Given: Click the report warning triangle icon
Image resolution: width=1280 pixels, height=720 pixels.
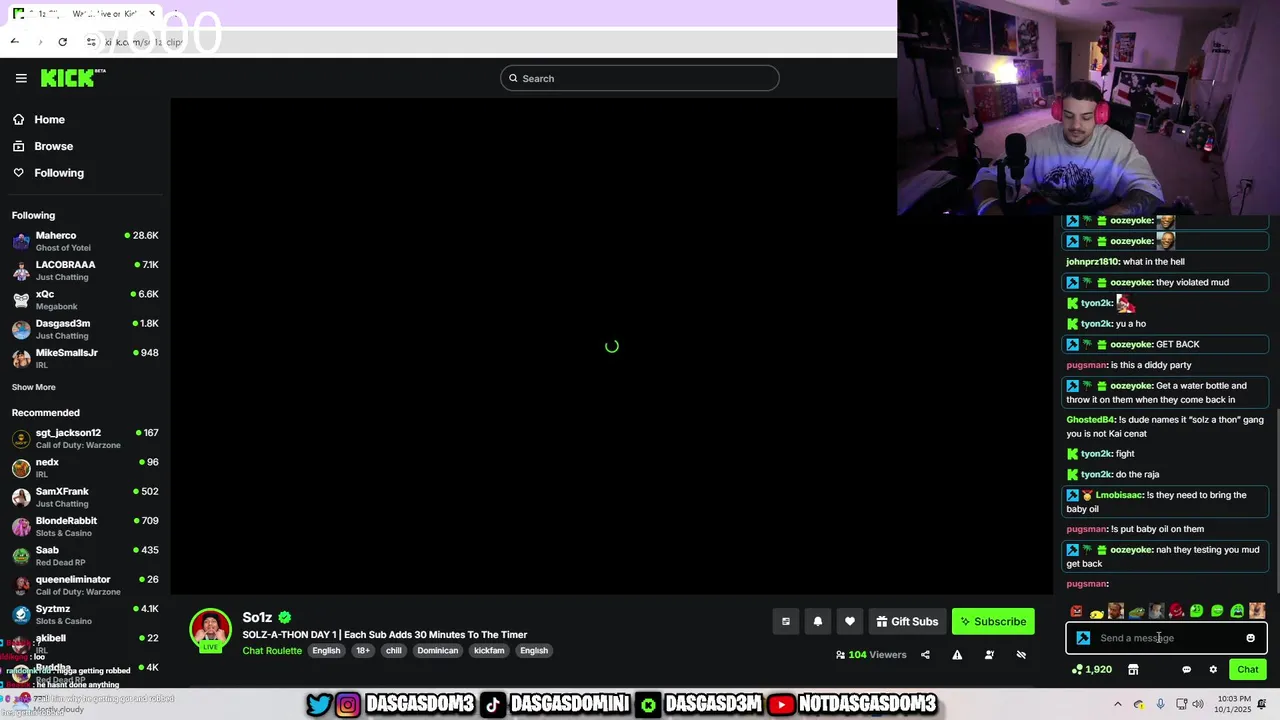Looking at the screenshot, I should [x=957, y=655].
